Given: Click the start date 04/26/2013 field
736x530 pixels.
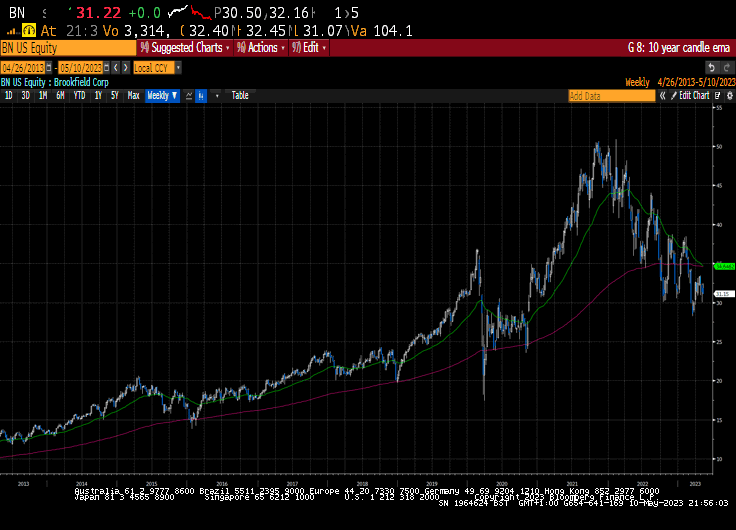Looking at the screenshot, I should point(23,68).
